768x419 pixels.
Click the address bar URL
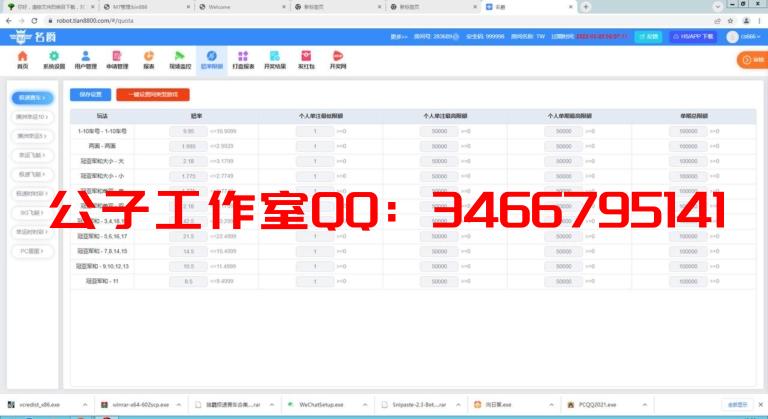(x=95, y=21)
